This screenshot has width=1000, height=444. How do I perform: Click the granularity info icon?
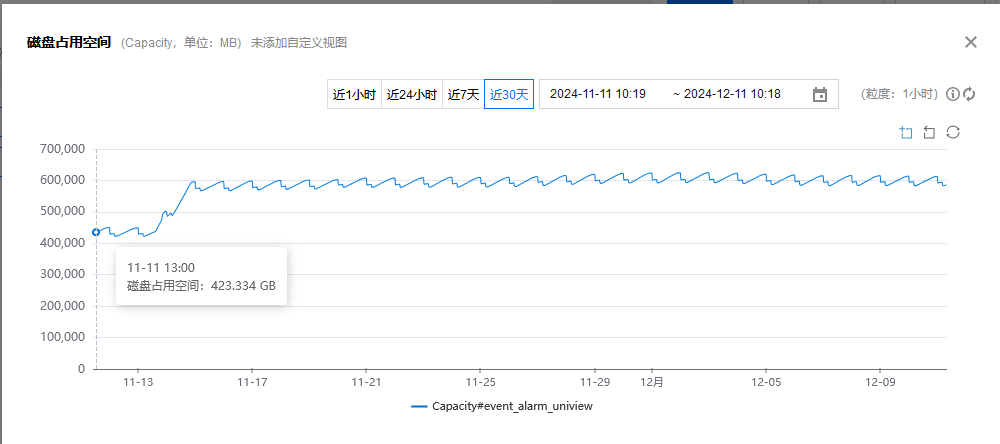[953, 94]
